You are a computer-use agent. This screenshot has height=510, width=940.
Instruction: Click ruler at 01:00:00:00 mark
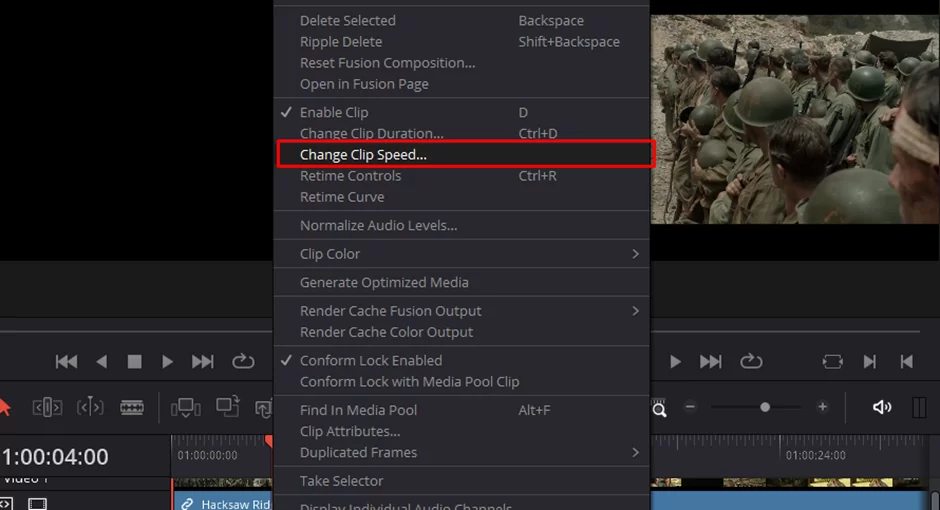207,455
